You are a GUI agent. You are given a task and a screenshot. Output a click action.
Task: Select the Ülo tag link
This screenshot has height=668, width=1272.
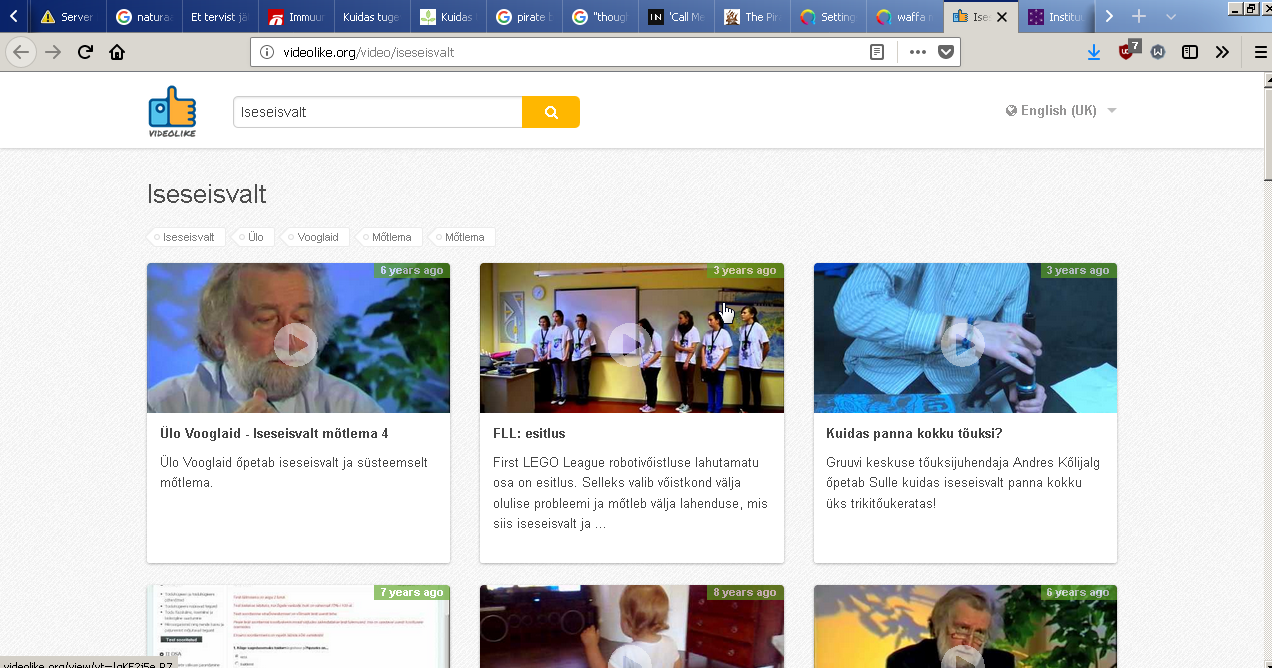[256, 238]
